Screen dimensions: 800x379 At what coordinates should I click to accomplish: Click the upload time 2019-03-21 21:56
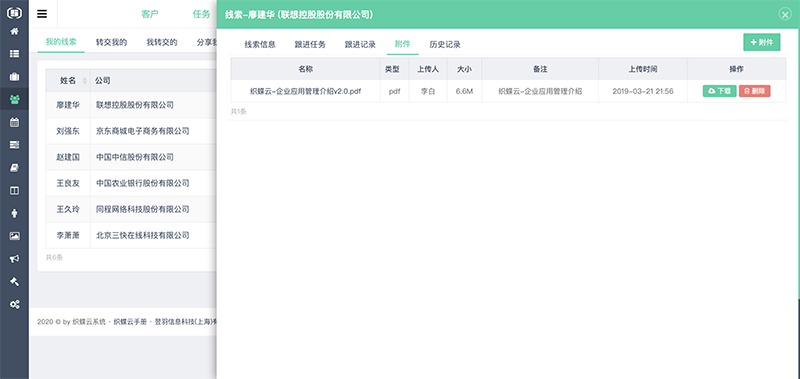643,91
